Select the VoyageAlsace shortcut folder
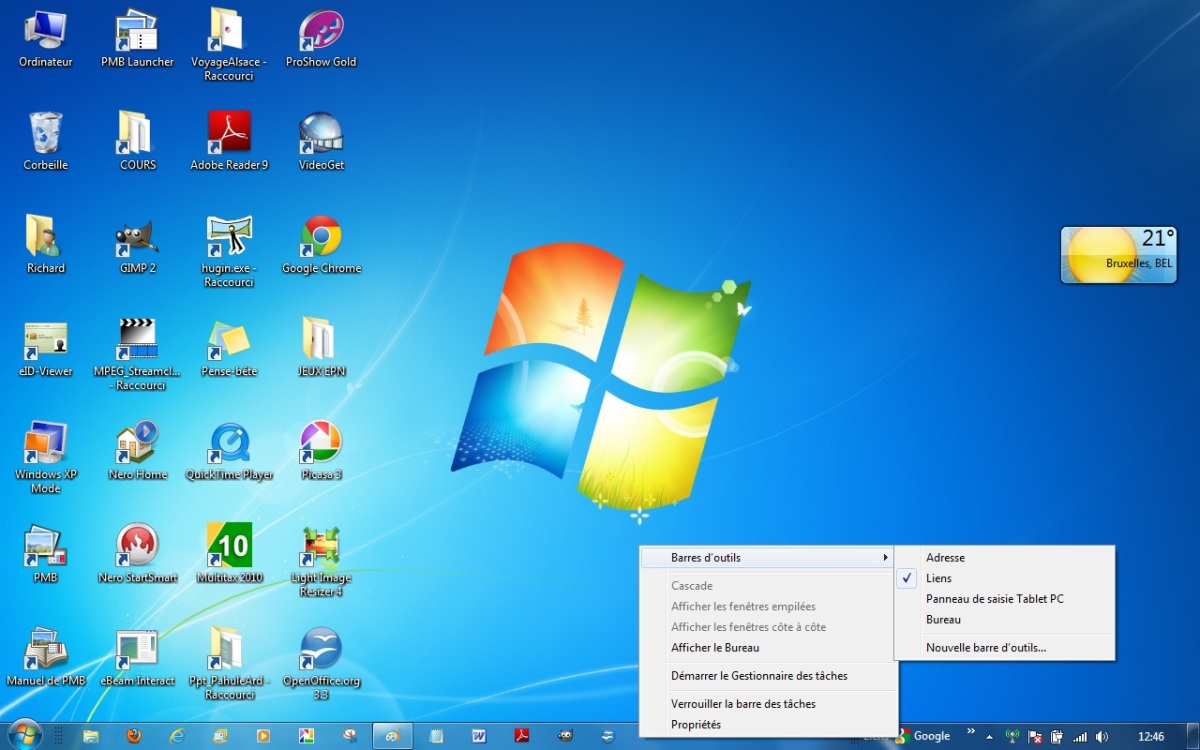 [229, 46]
